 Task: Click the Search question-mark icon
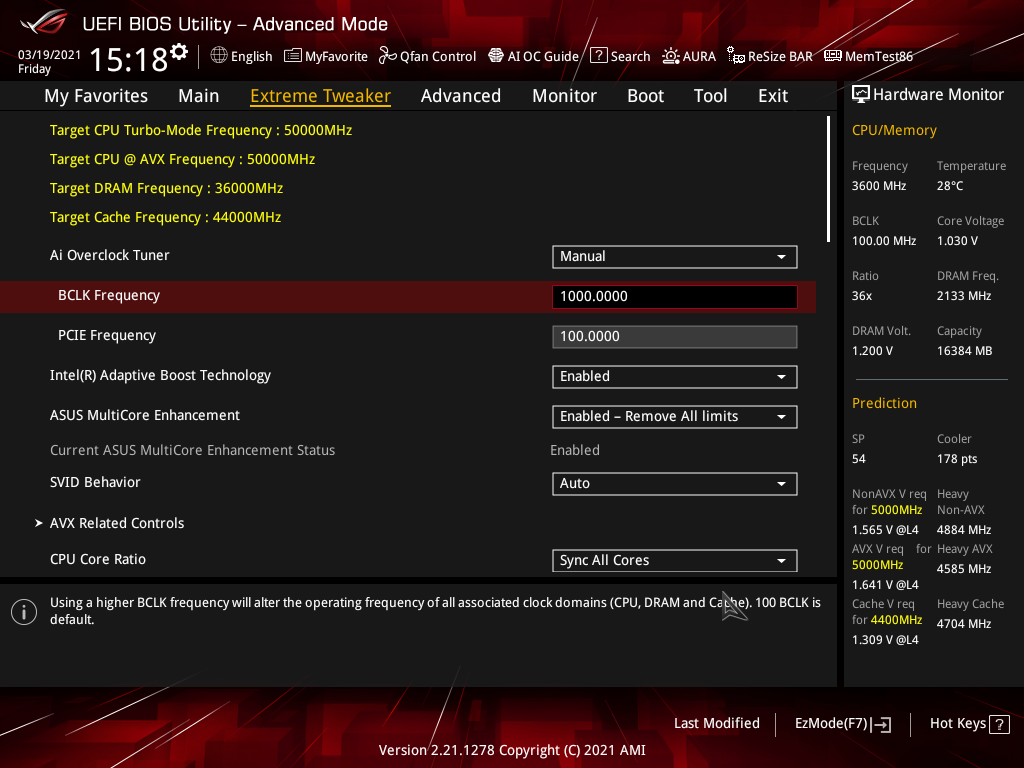pyautogui.click(x=598, y=56)
